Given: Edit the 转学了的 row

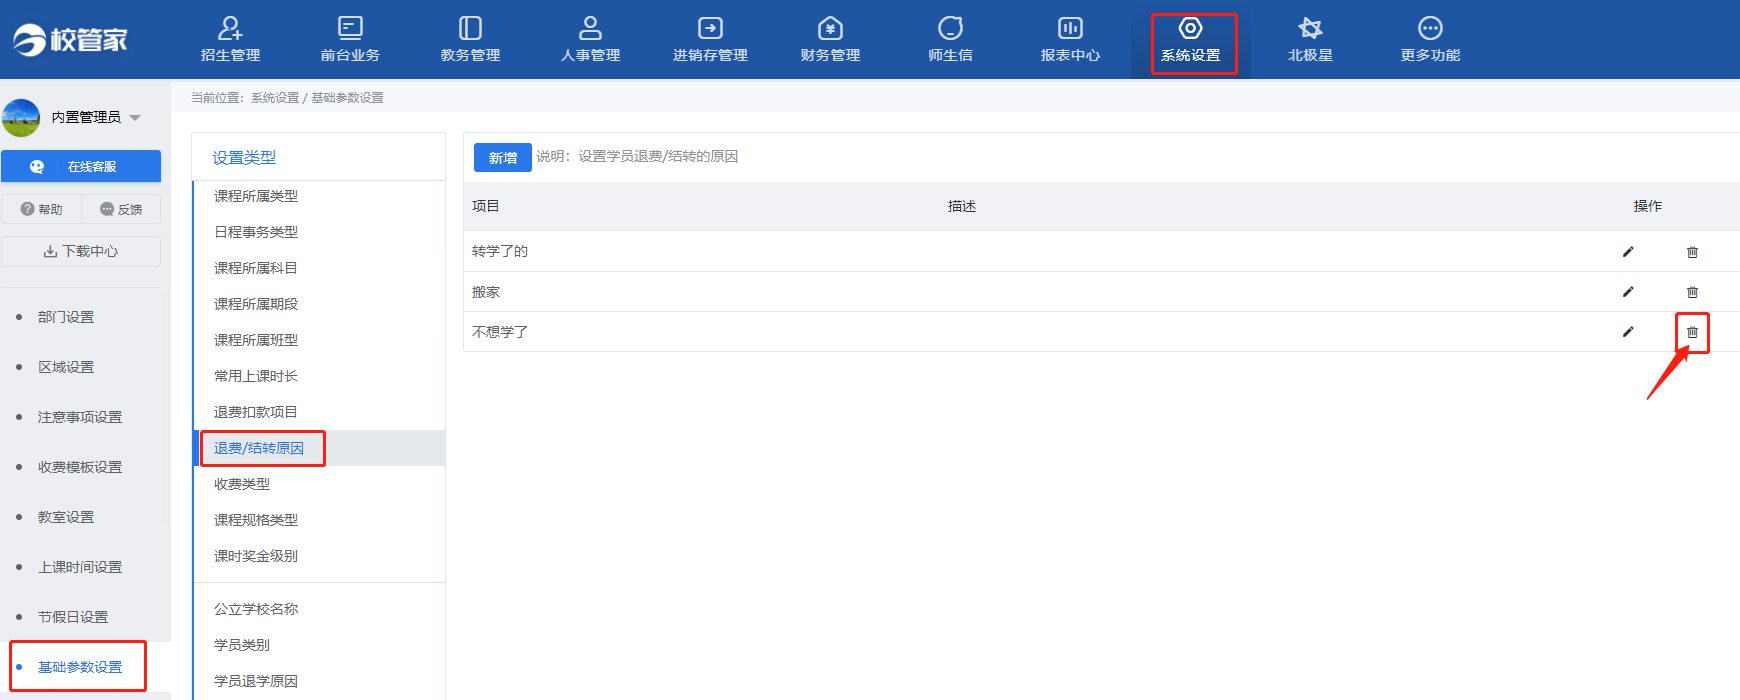Looking at the screenshot, I should pos(1628,252).
